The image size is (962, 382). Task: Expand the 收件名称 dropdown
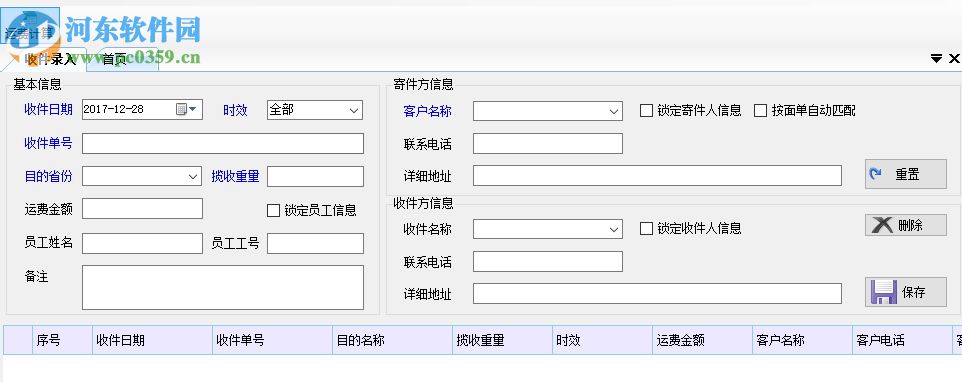(x=614, y=229)
